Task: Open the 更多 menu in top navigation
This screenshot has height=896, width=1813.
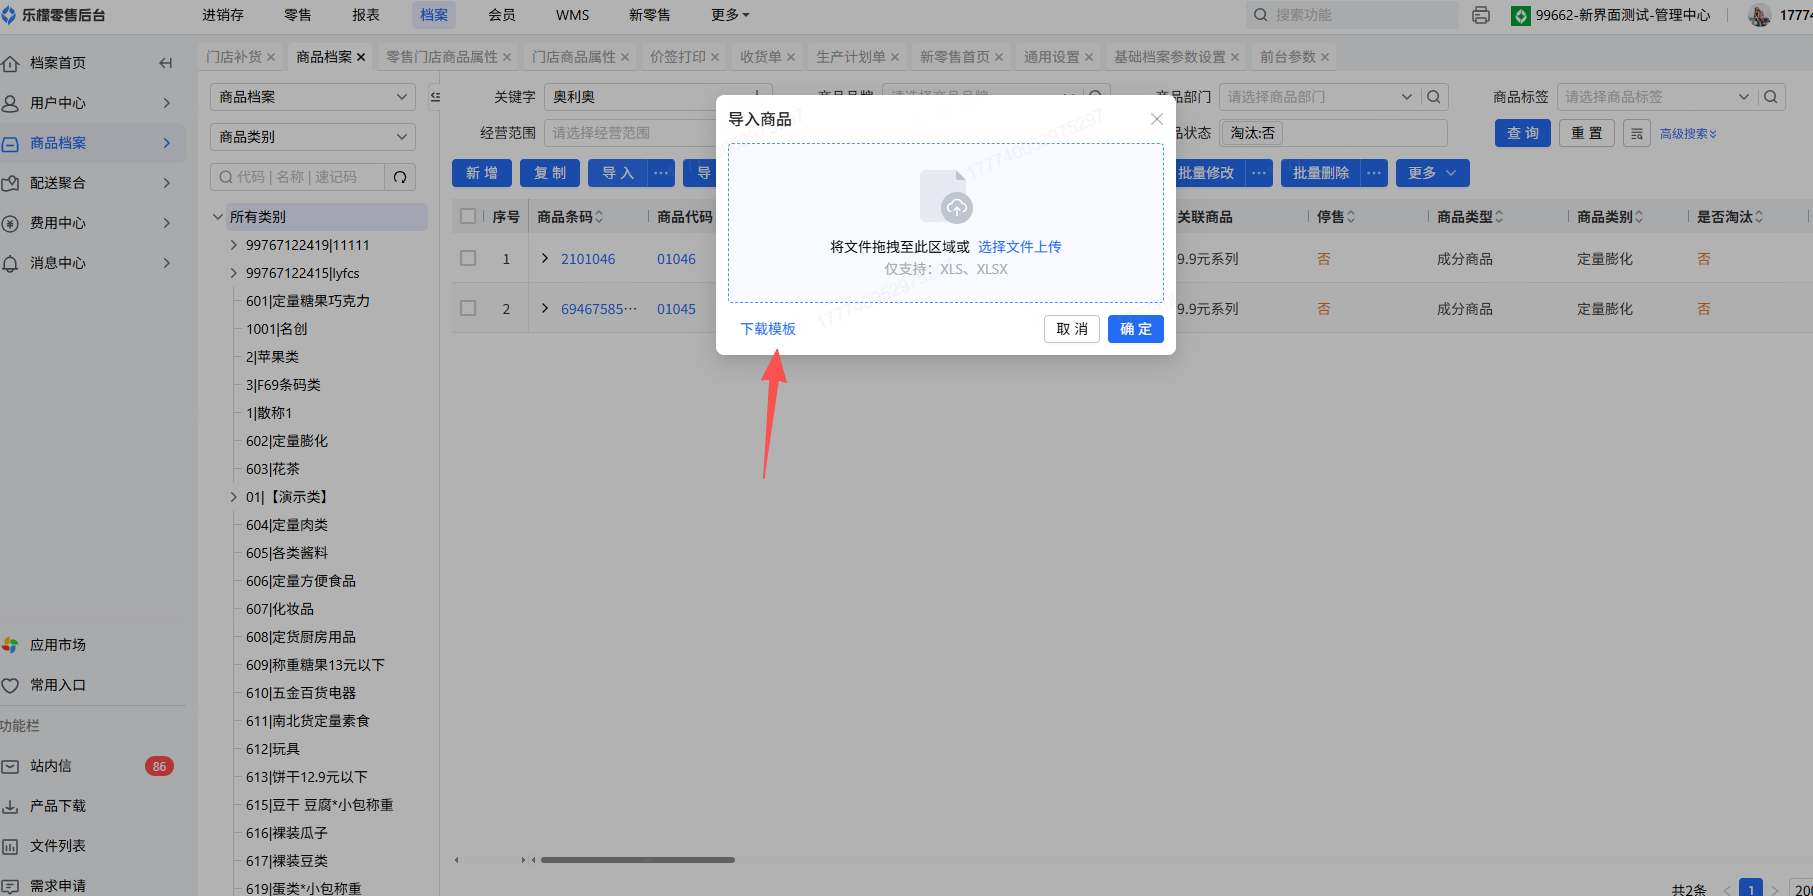Action: coord(730,15)
